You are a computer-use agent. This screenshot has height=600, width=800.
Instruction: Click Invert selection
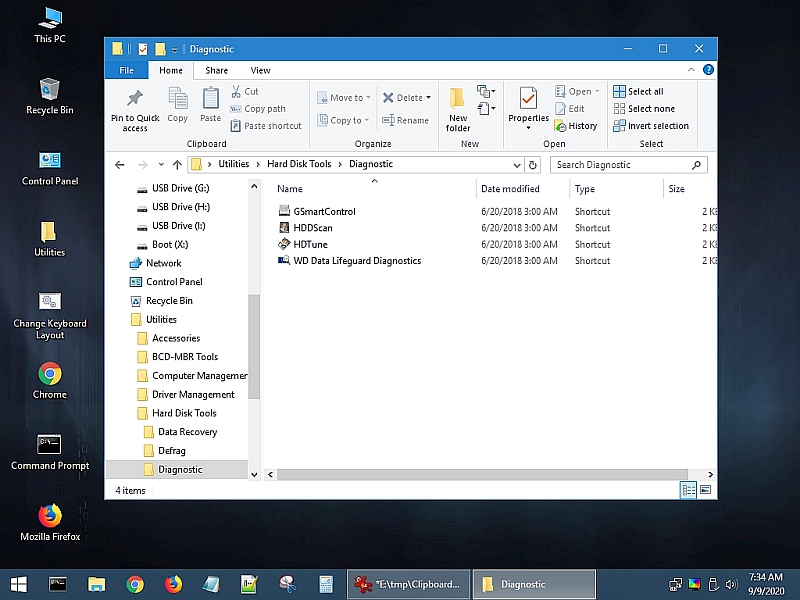(x=651, y=126)
